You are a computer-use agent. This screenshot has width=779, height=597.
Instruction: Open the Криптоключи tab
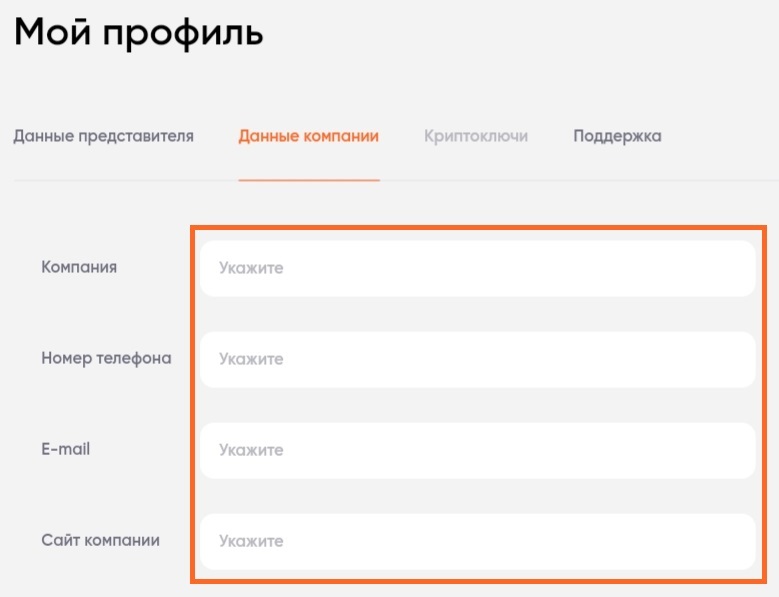[x=476, y=137]
